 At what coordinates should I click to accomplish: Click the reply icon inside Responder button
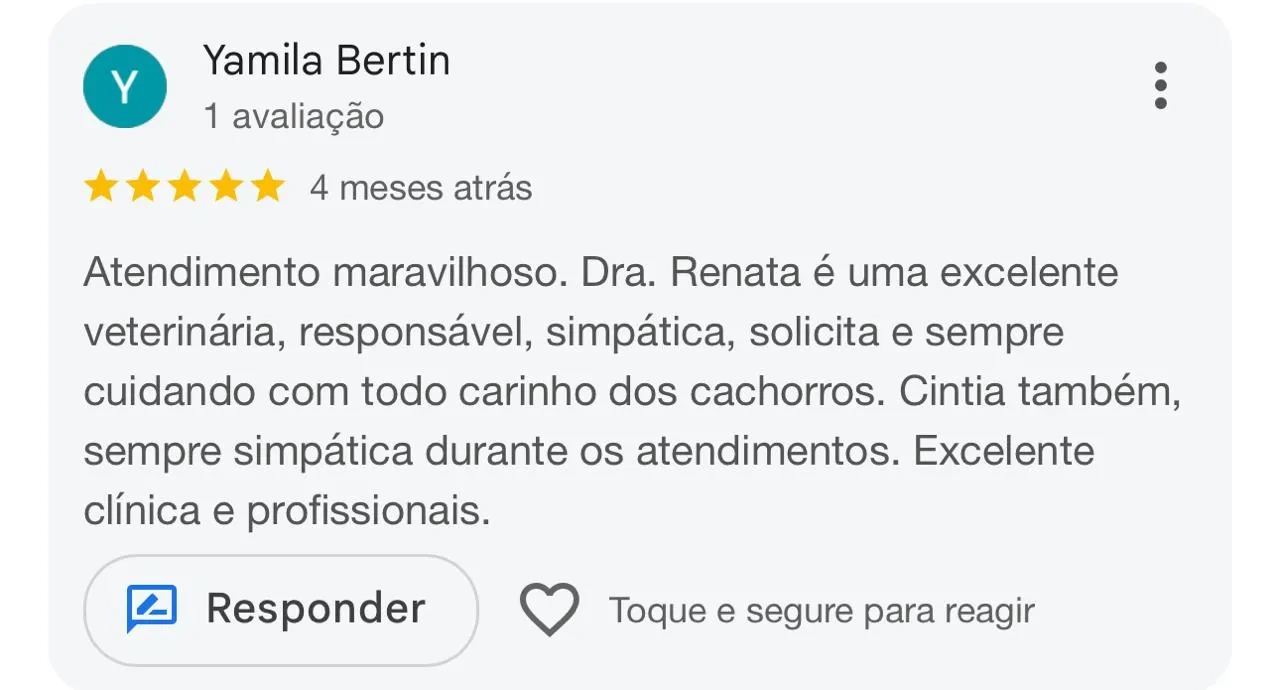coord(152,609)
